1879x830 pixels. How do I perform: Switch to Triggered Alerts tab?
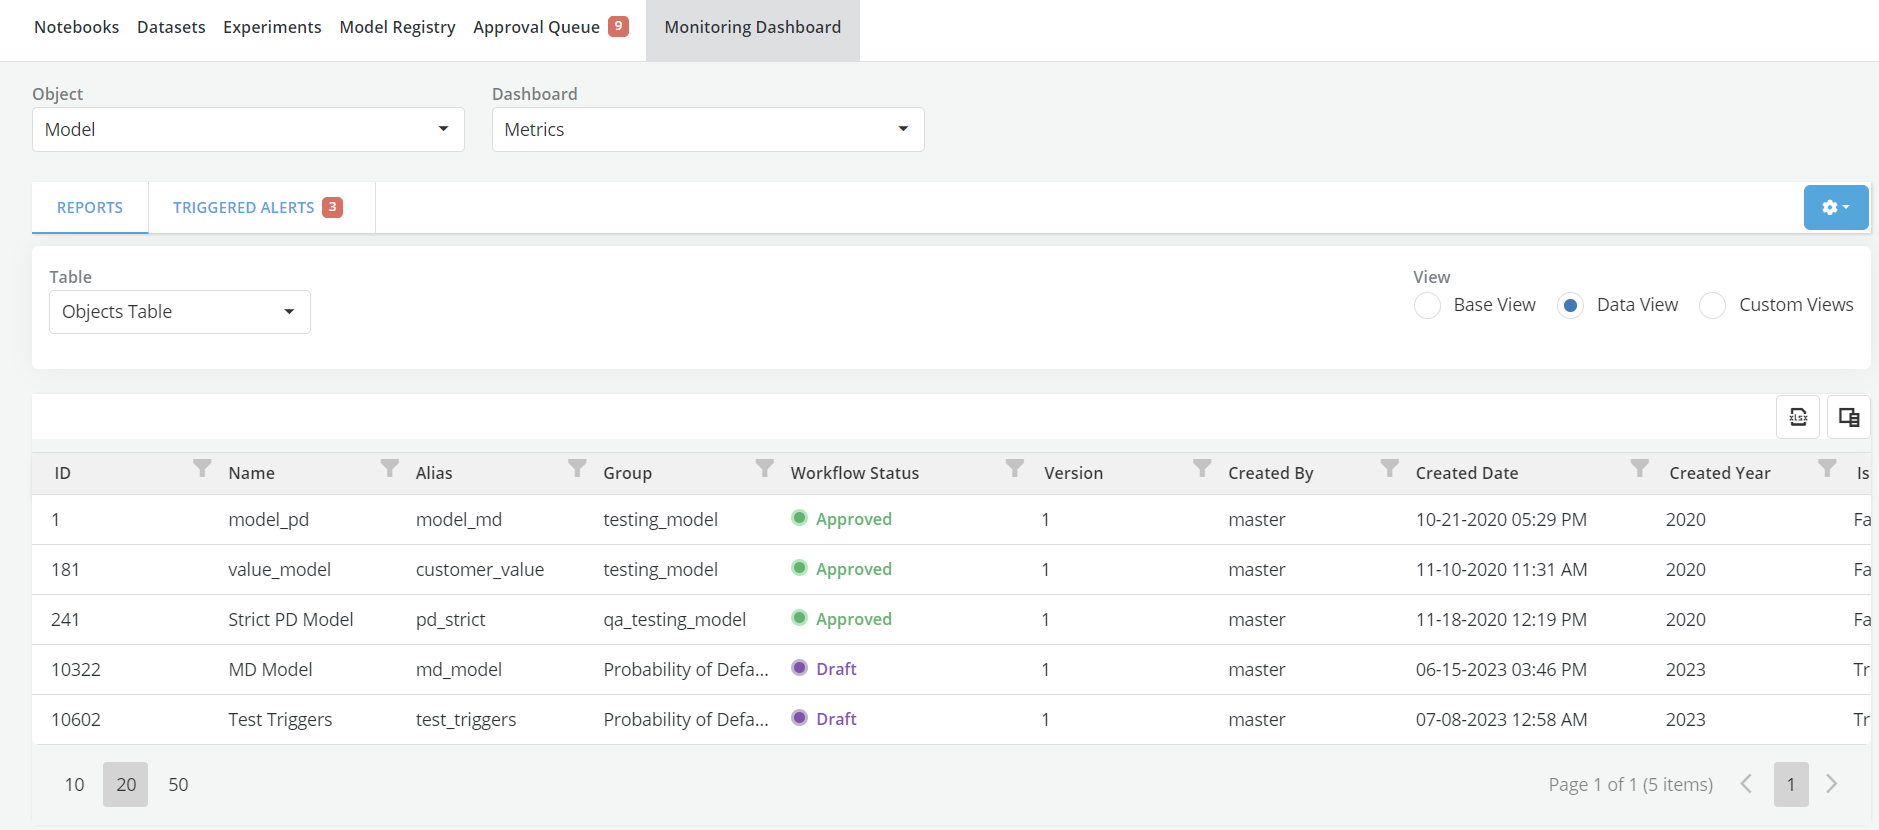tap(256, 208)
